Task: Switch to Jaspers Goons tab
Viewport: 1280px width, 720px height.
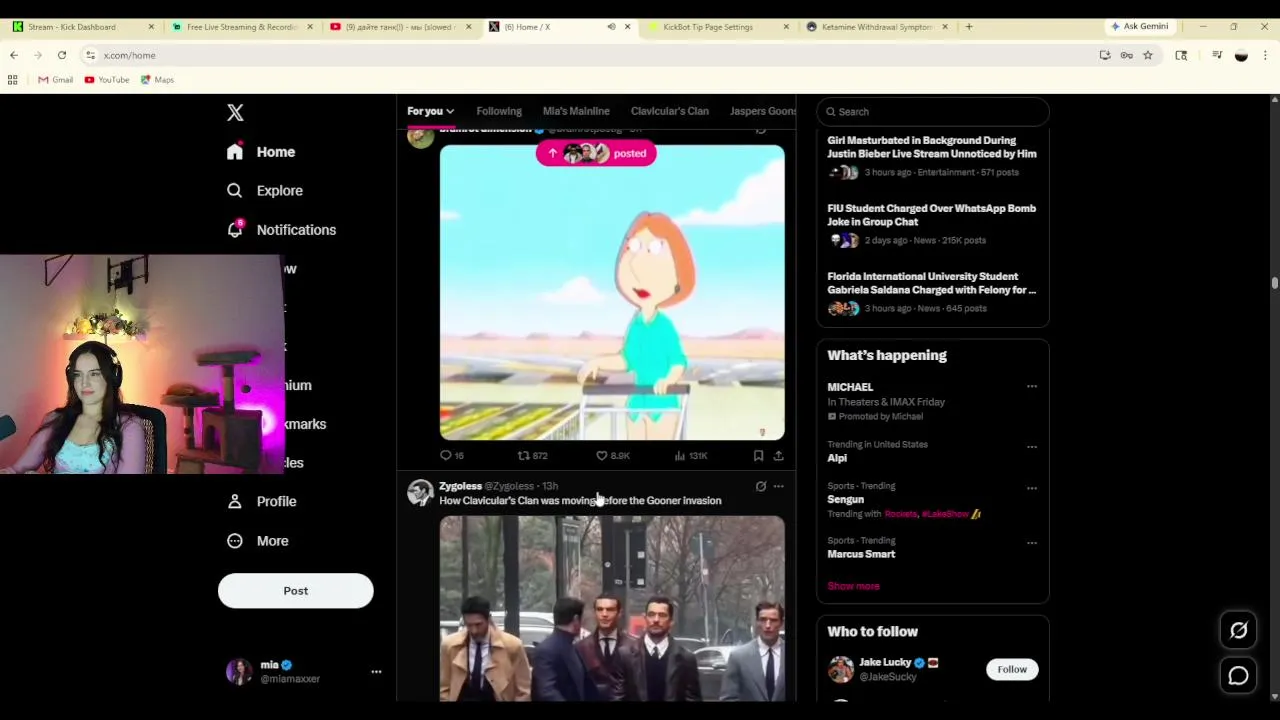Action: (763, 111)
